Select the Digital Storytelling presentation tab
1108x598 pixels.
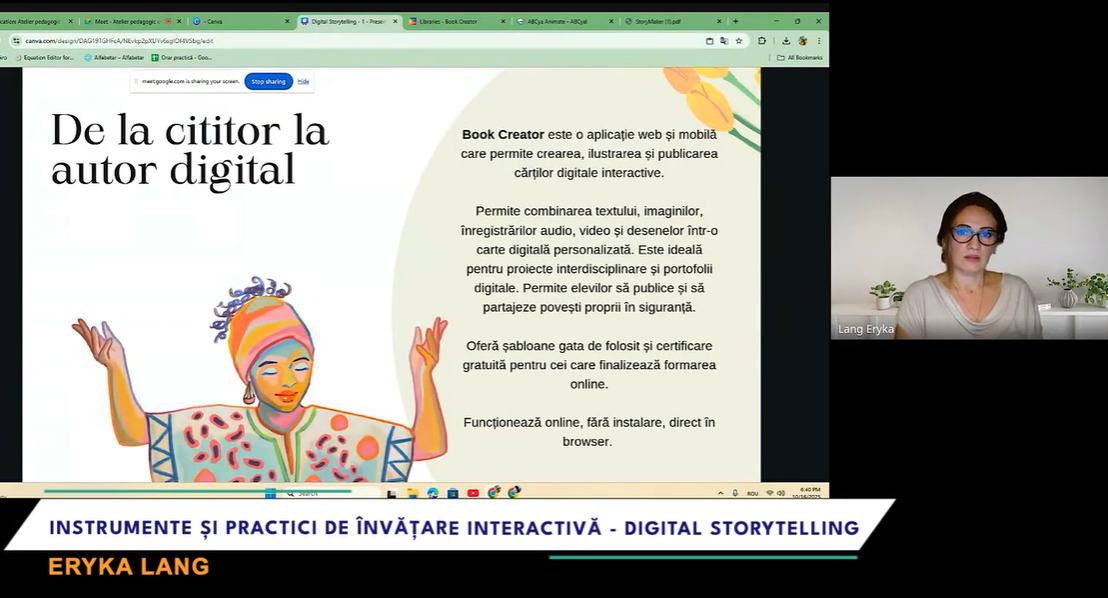(348, 21)
